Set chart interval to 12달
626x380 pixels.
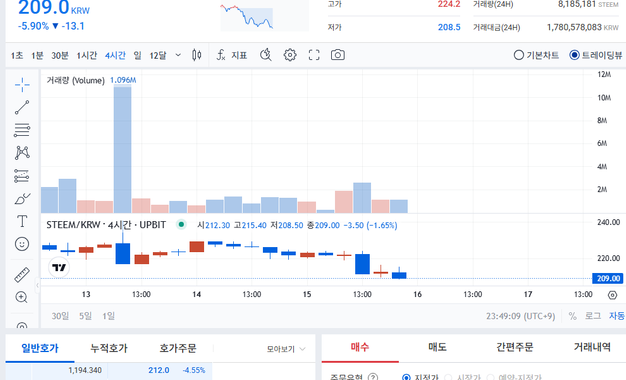pos(158,55)
